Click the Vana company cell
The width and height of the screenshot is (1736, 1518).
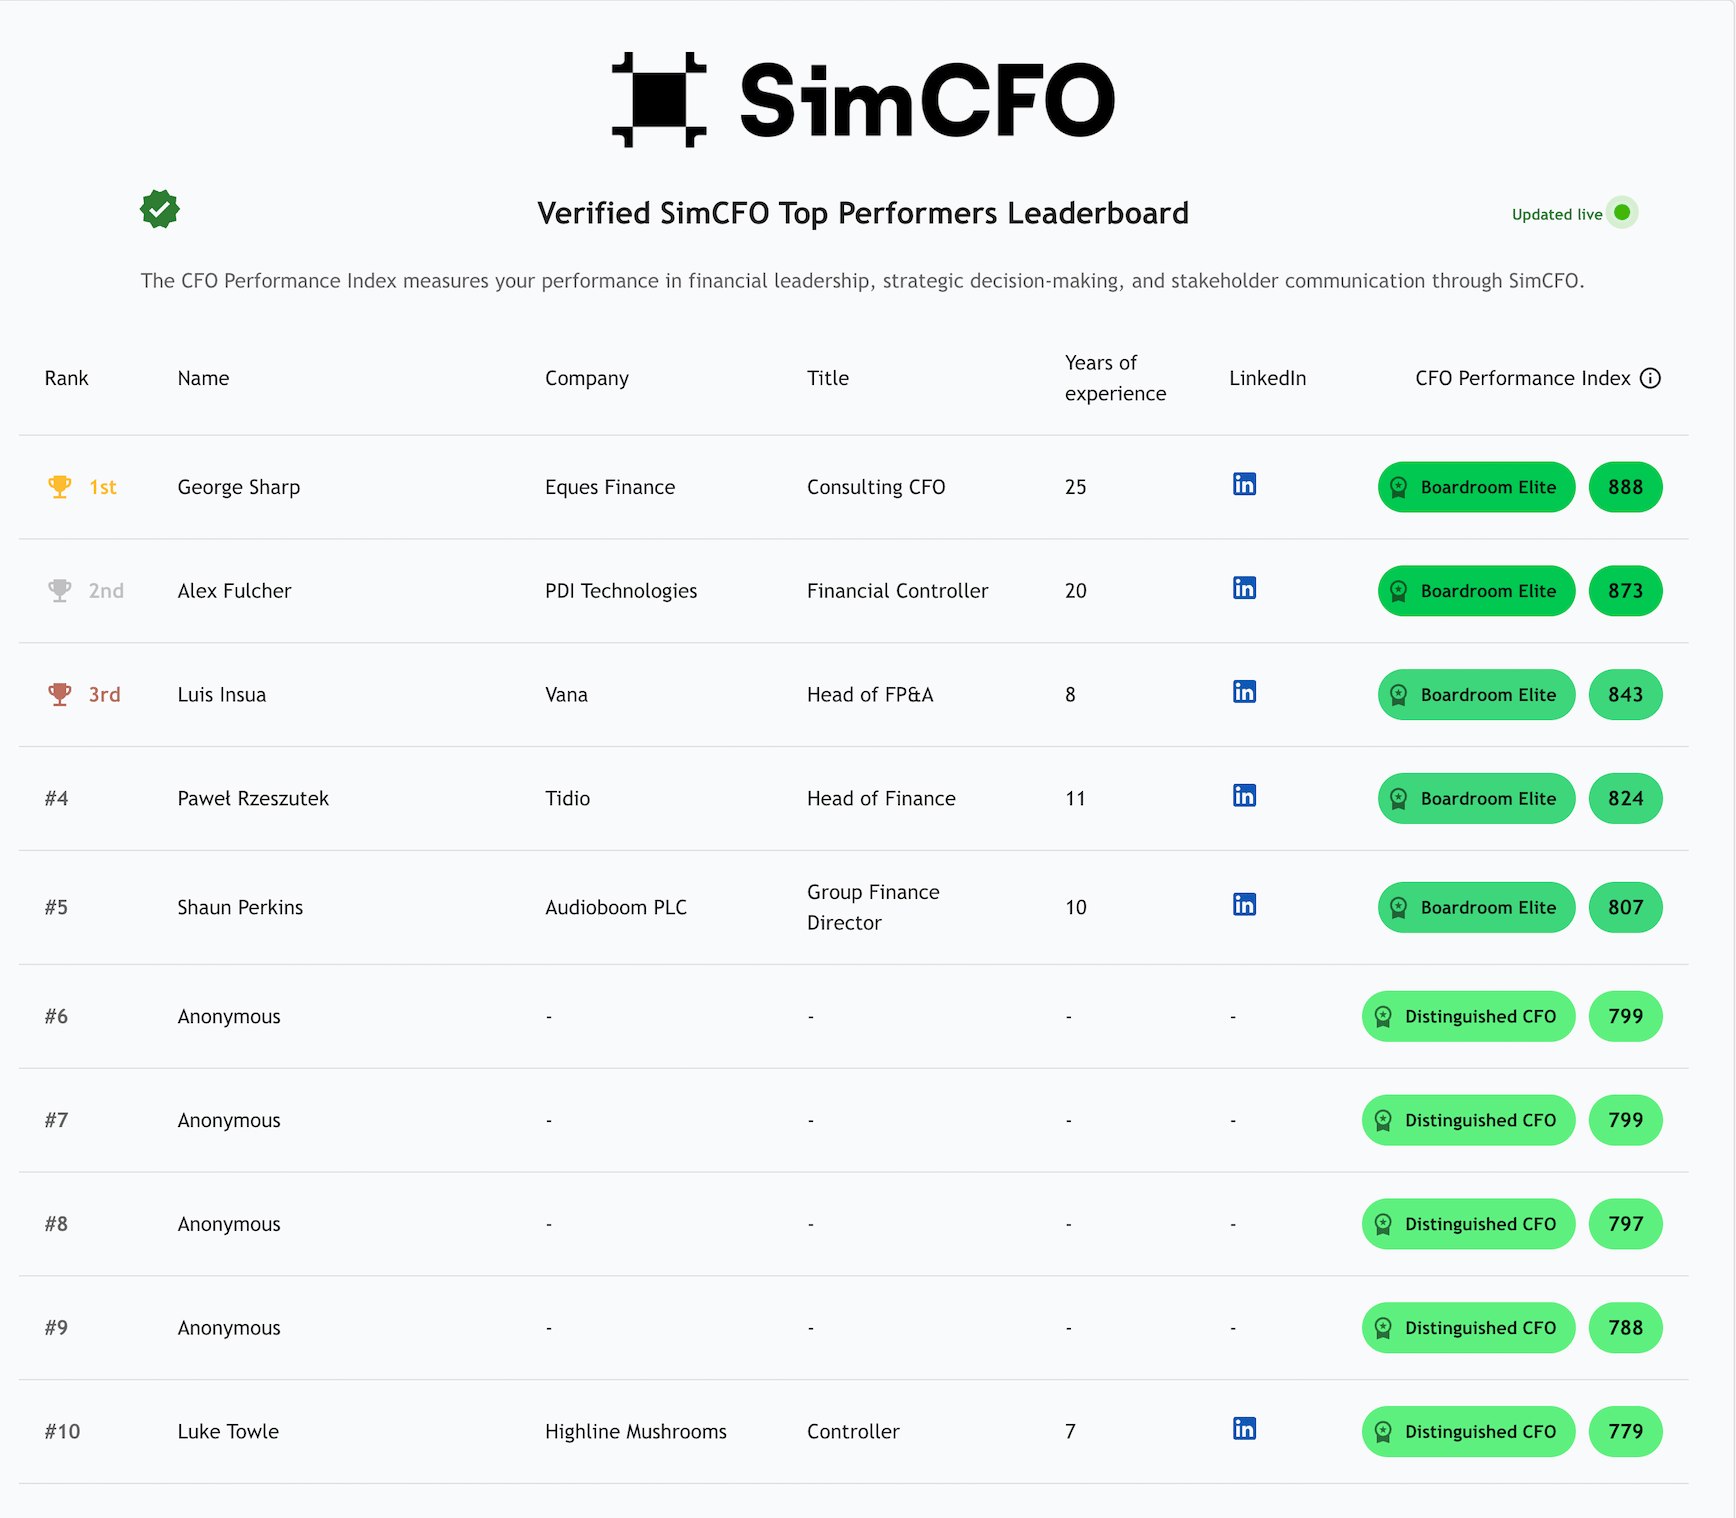pos(566,695)
